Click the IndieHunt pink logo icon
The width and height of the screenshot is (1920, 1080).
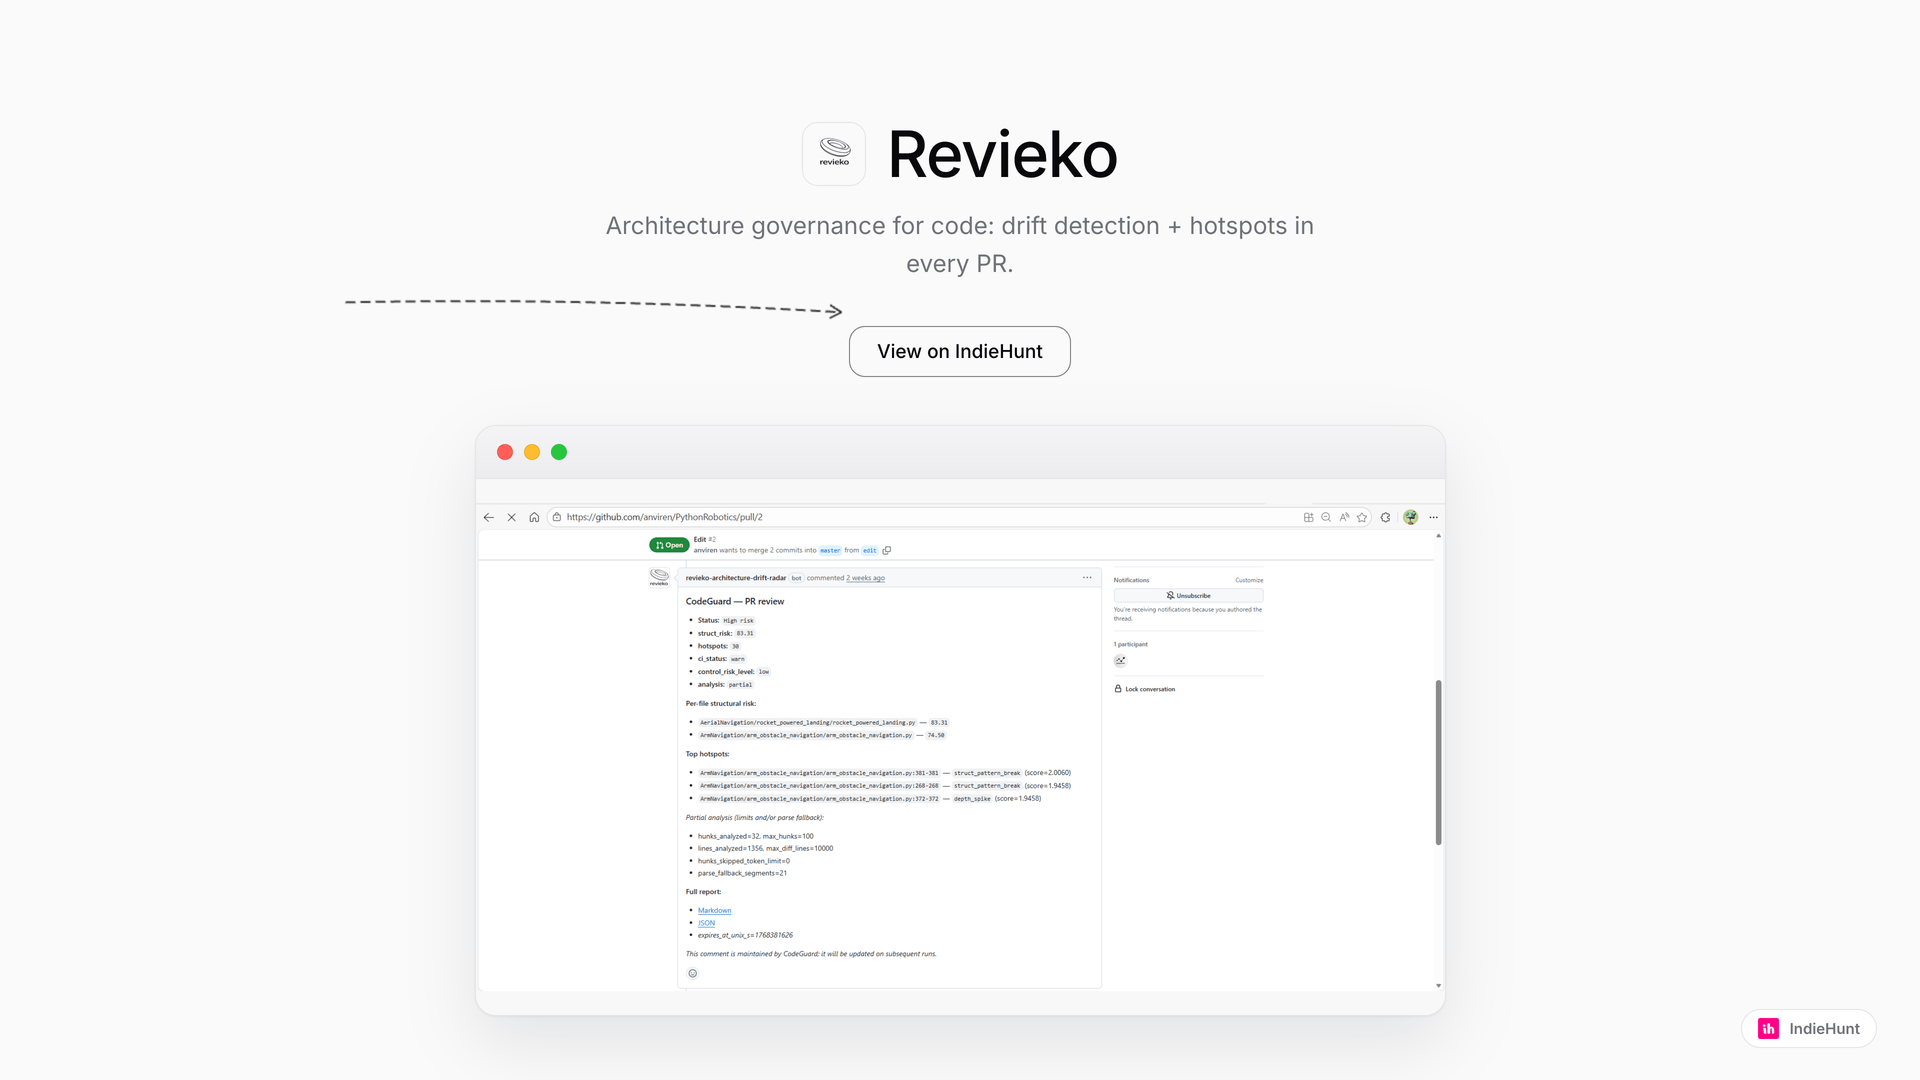pyautogui.click(x=1768, y=1028)
